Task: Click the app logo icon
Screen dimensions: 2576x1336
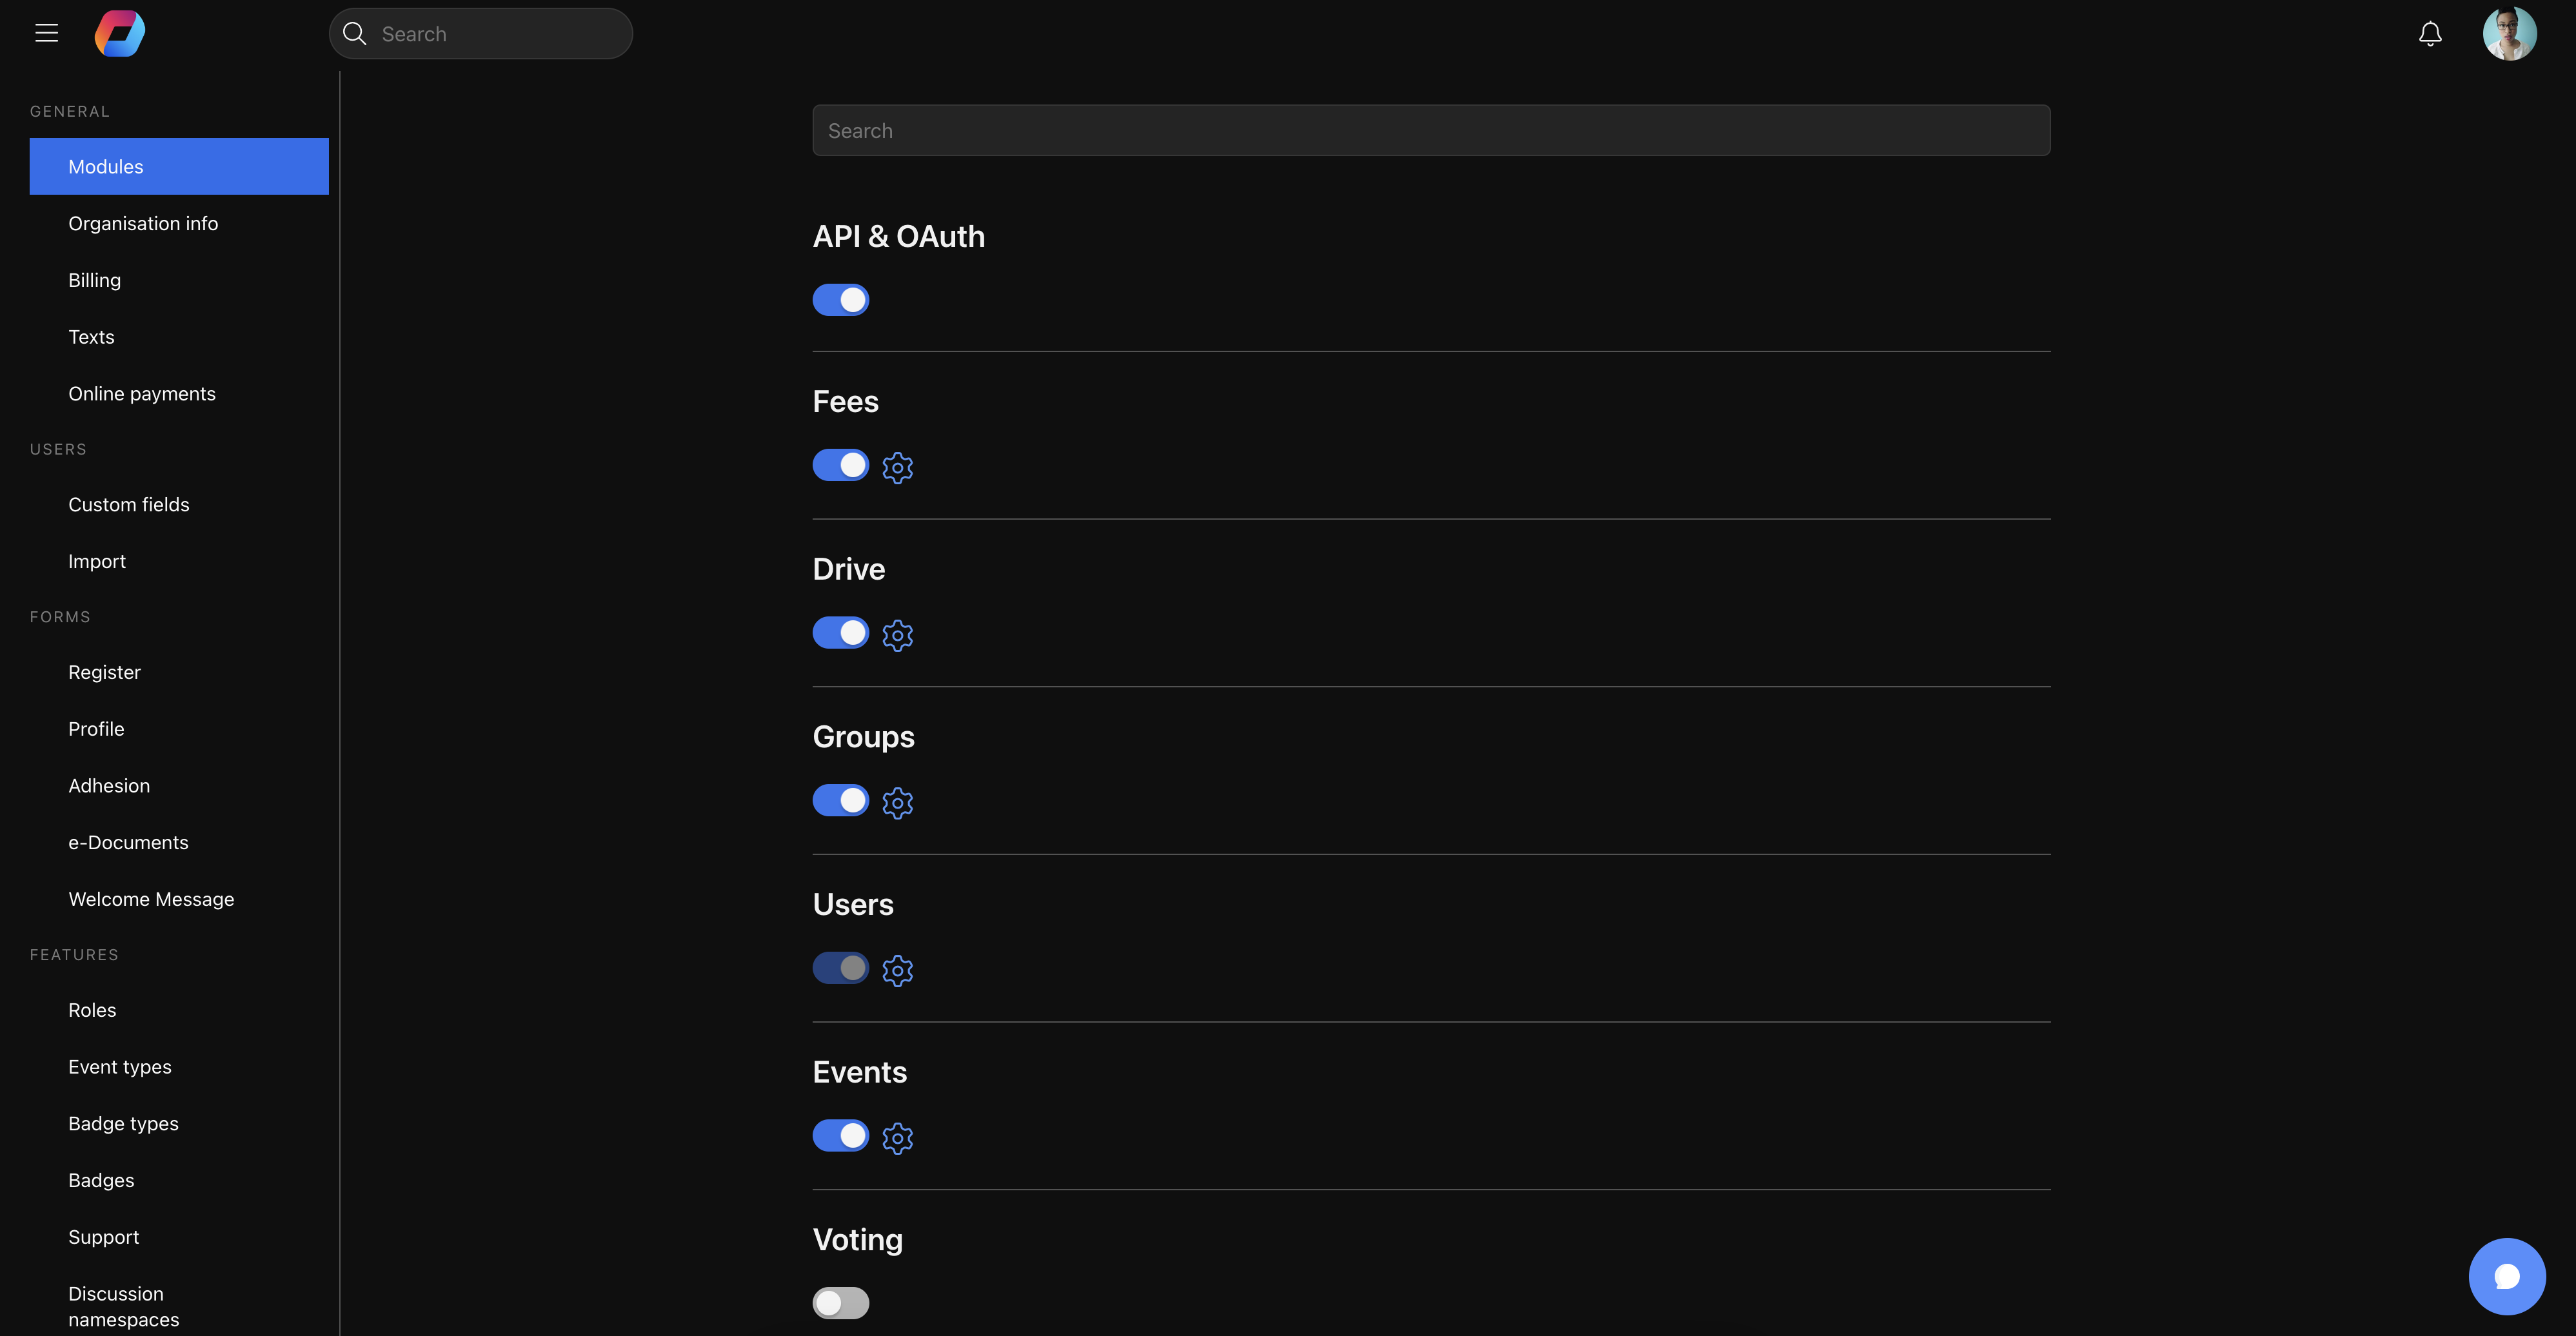Action: coord(119,33)
